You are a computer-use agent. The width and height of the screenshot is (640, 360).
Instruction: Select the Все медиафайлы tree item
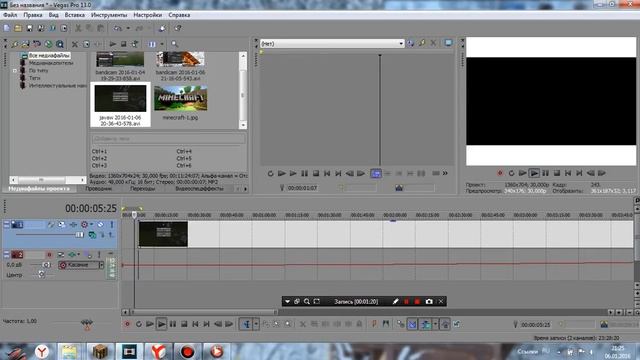pos(49,55)
